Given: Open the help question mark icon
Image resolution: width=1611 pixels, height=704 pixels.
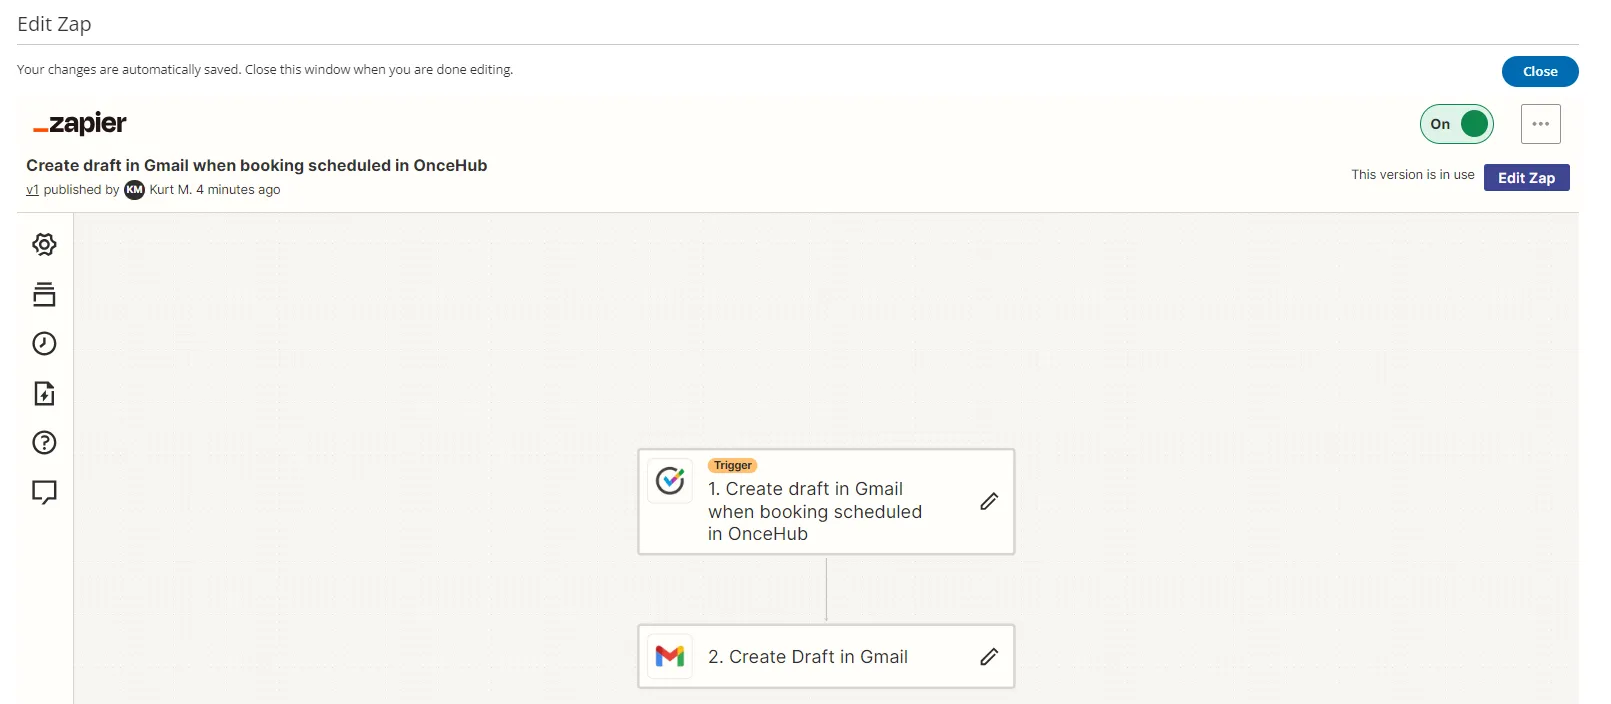Looking at the screenshot, I should pyautogui.click(x=44, y=442).
